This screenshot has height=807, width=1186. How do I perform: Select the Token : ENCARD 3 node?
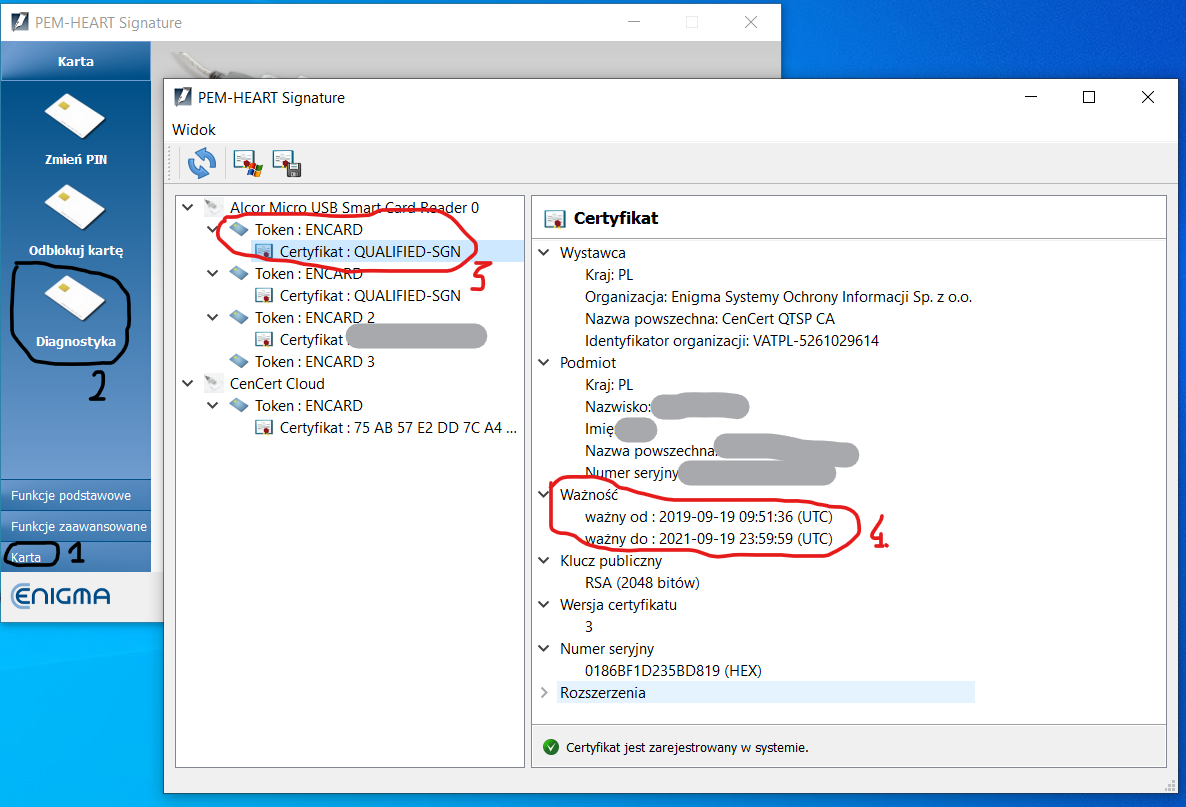pyautogui.click(x=315, y=362)
